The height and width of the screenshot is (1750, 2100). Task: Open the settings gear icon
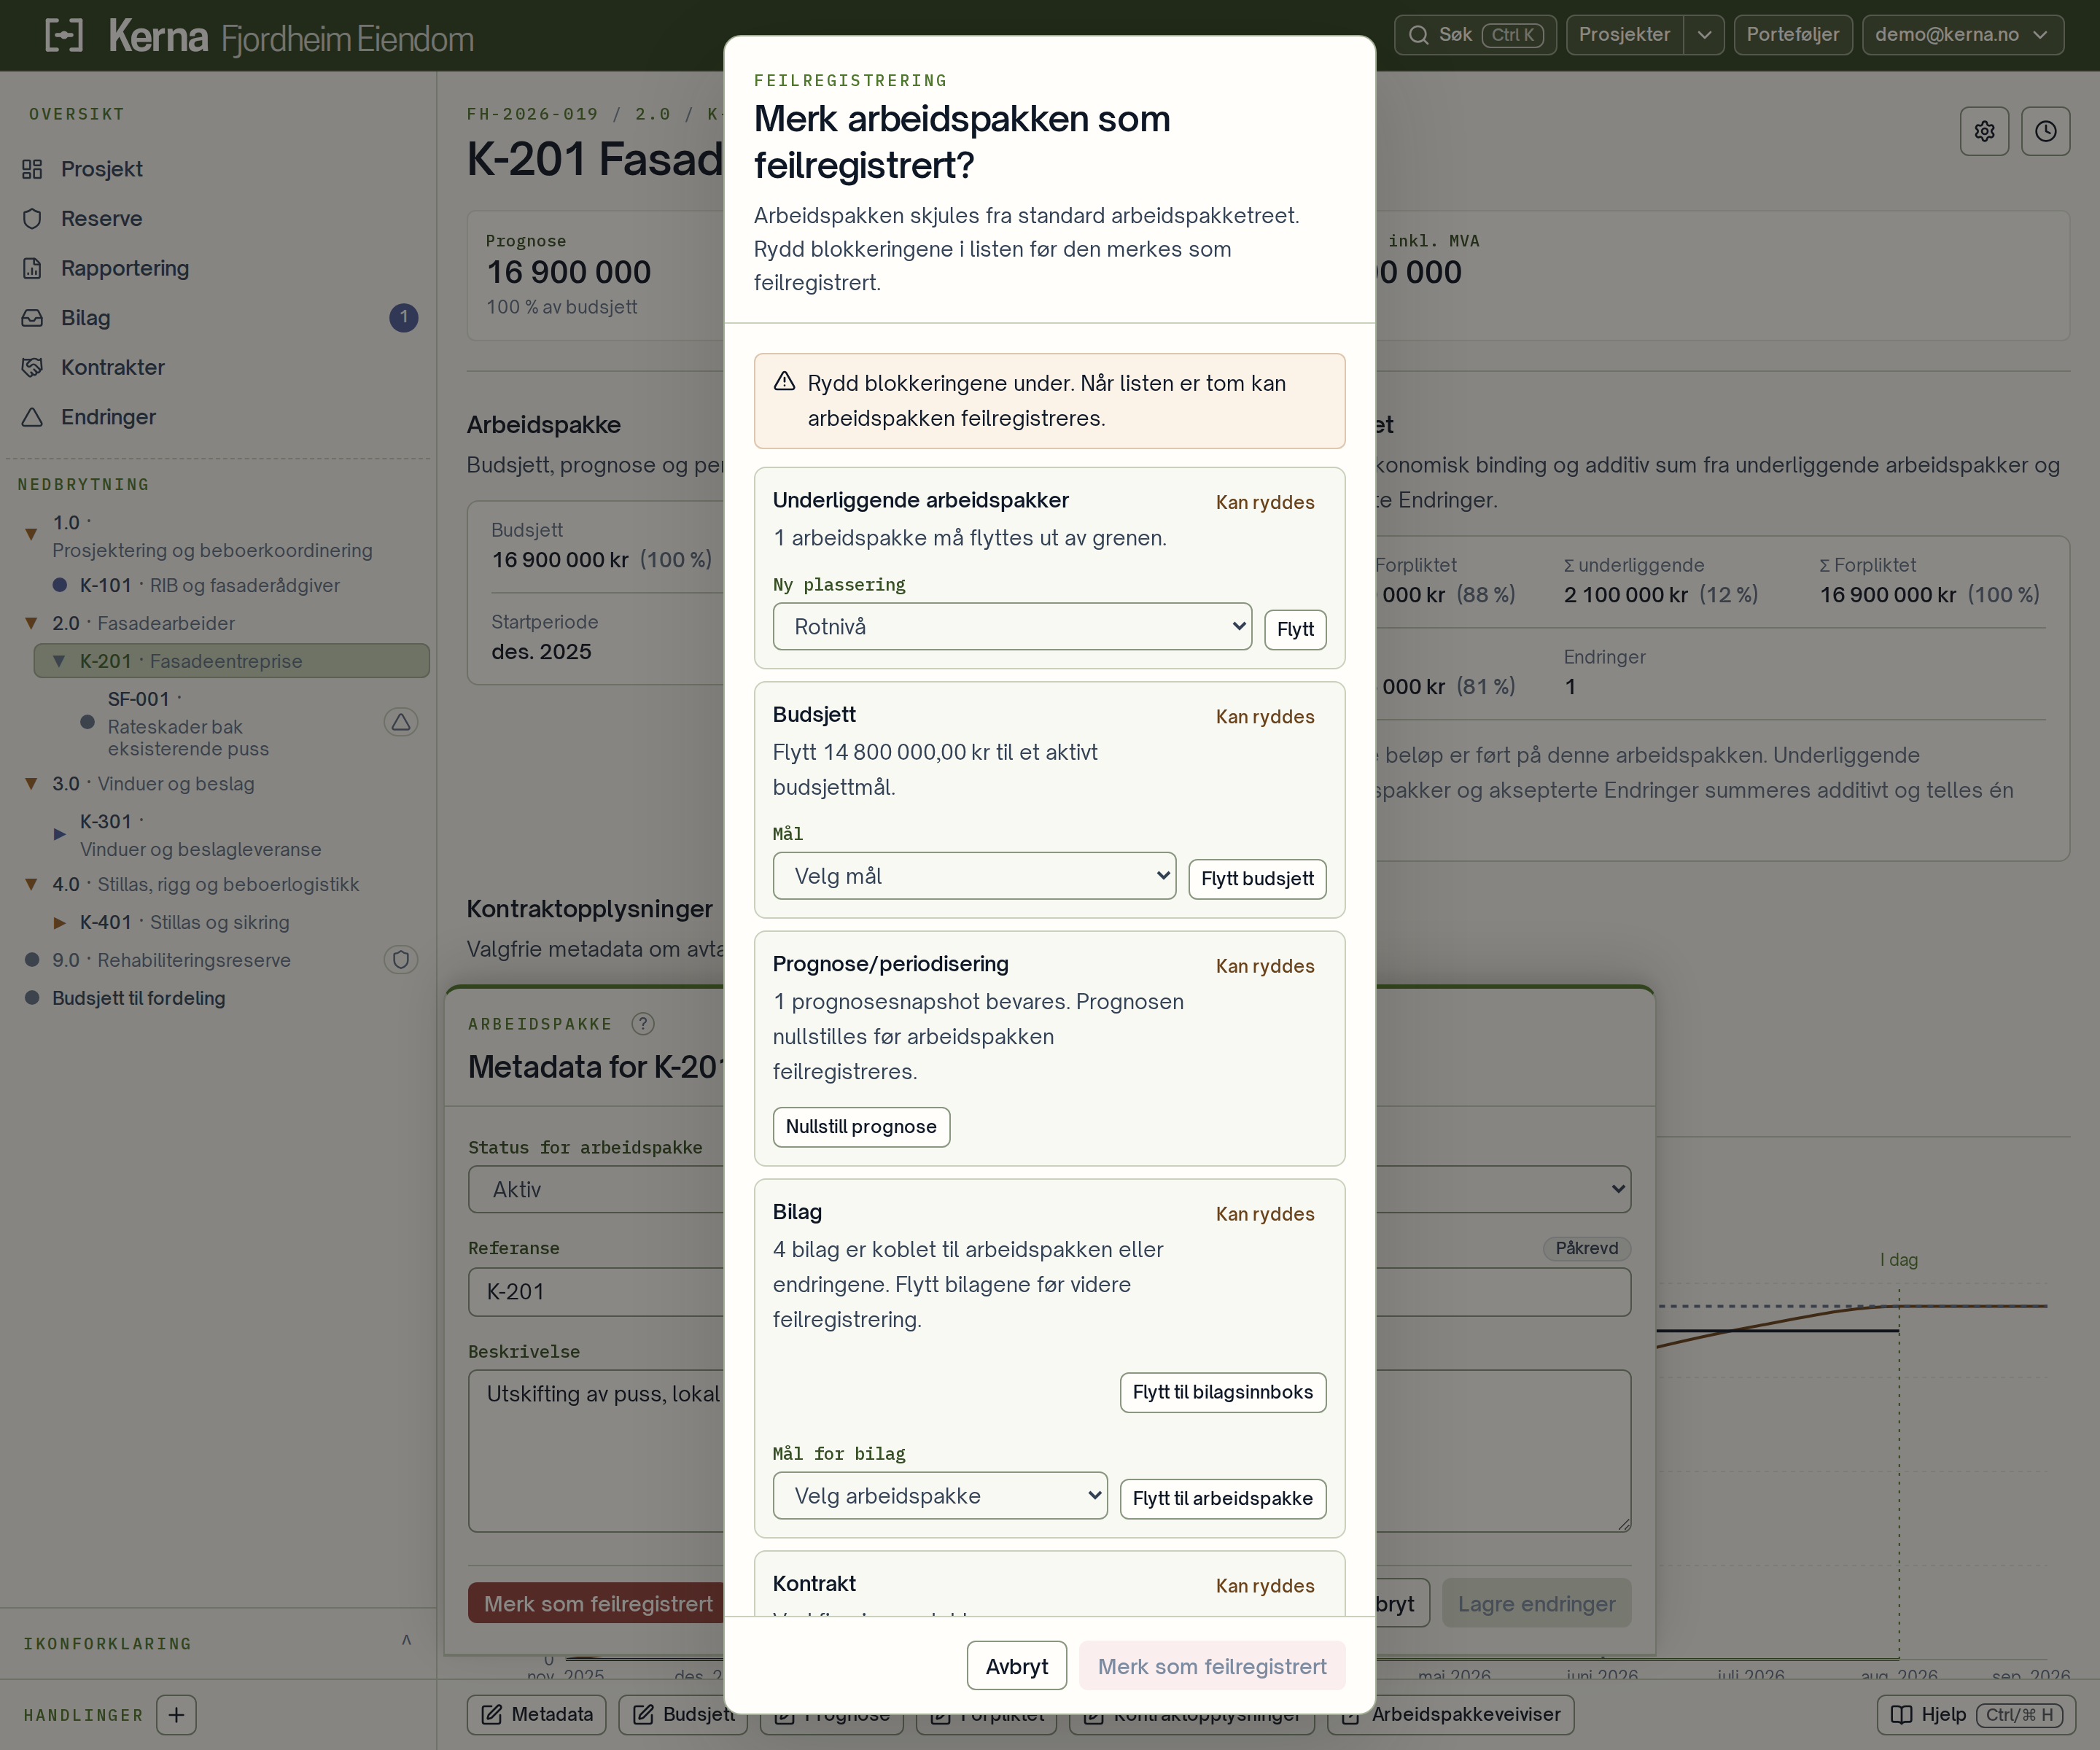coord(1984,131)
